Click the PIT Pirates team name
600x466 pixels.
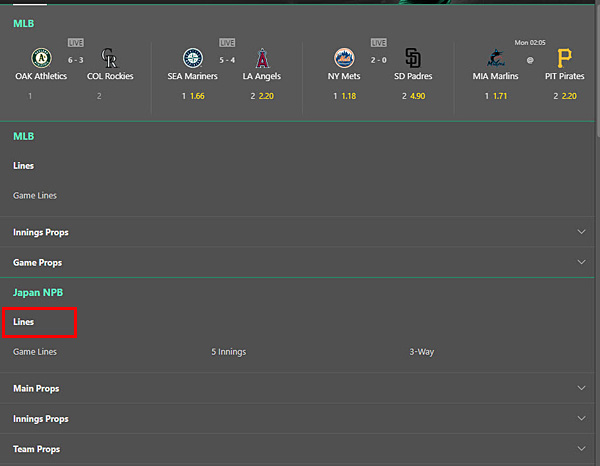click(x=565, y=76)
